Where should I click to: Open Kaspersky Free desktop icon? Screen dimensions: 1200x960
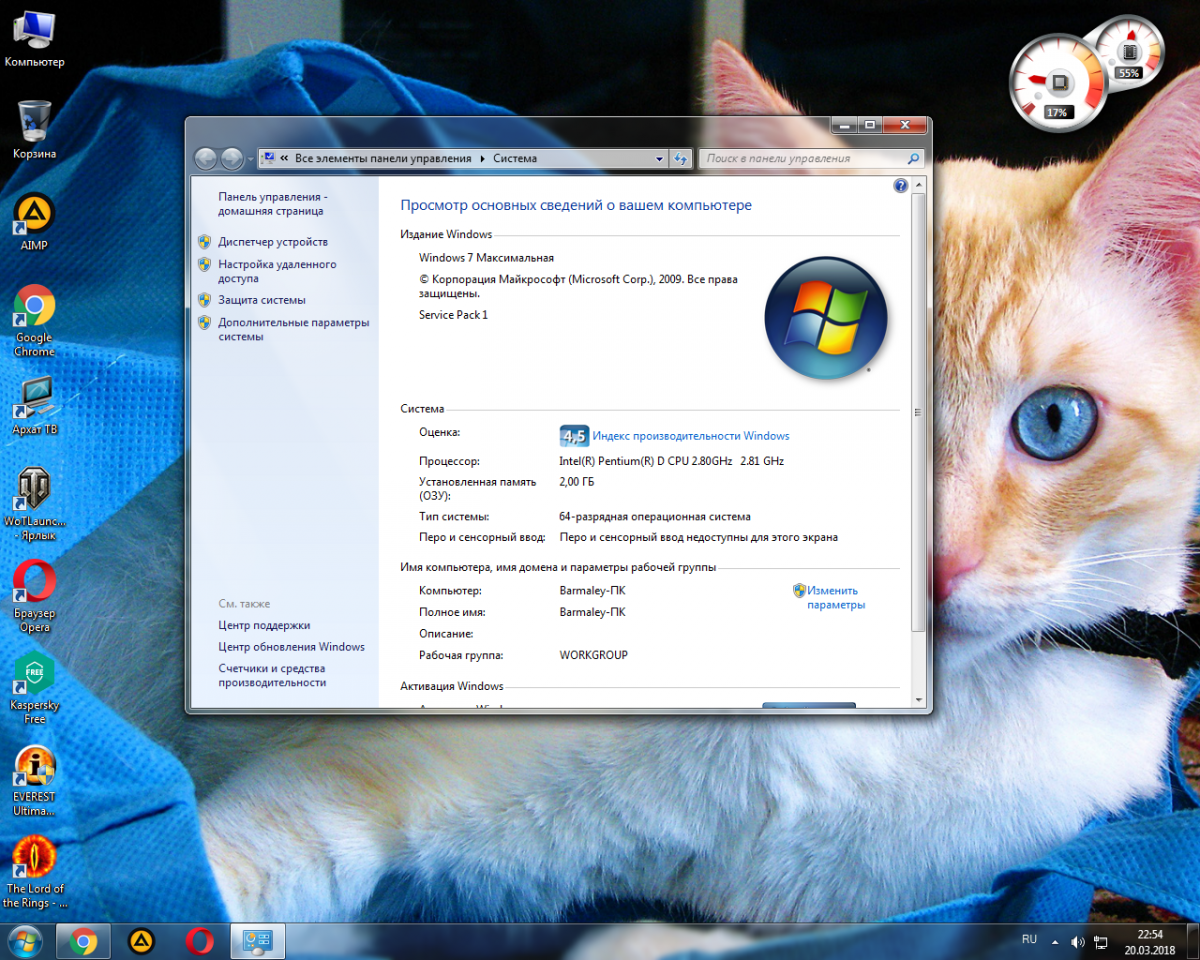click(x=34, y=675)
